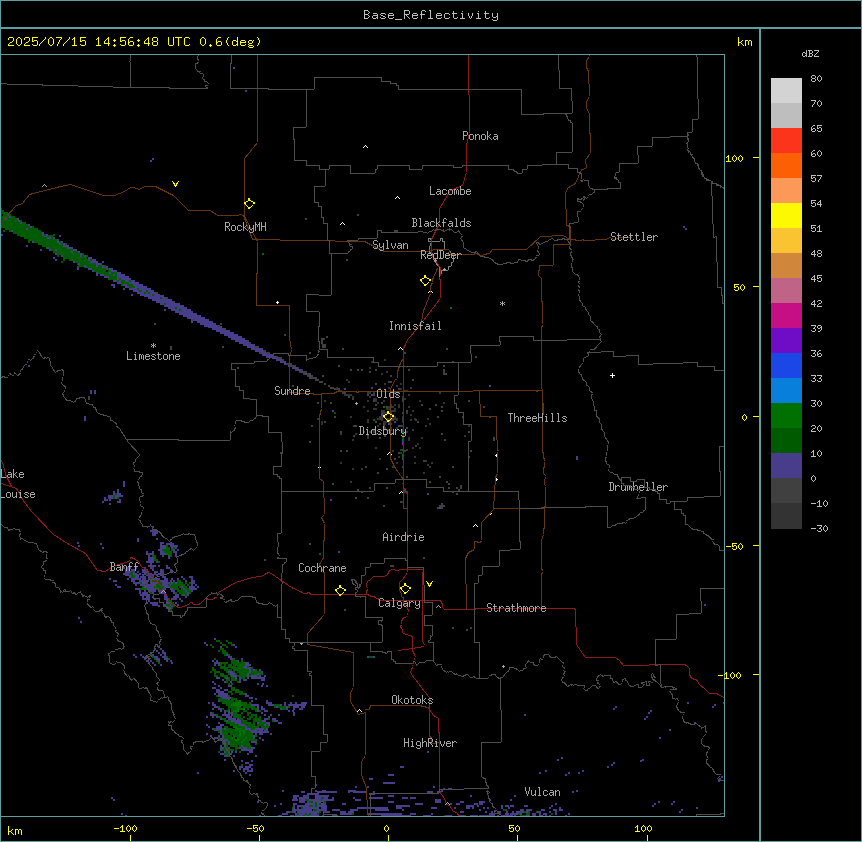Click the Cochrane label
Image resolution: width=862 pixels, height=842 pixels.
[322, 568]
